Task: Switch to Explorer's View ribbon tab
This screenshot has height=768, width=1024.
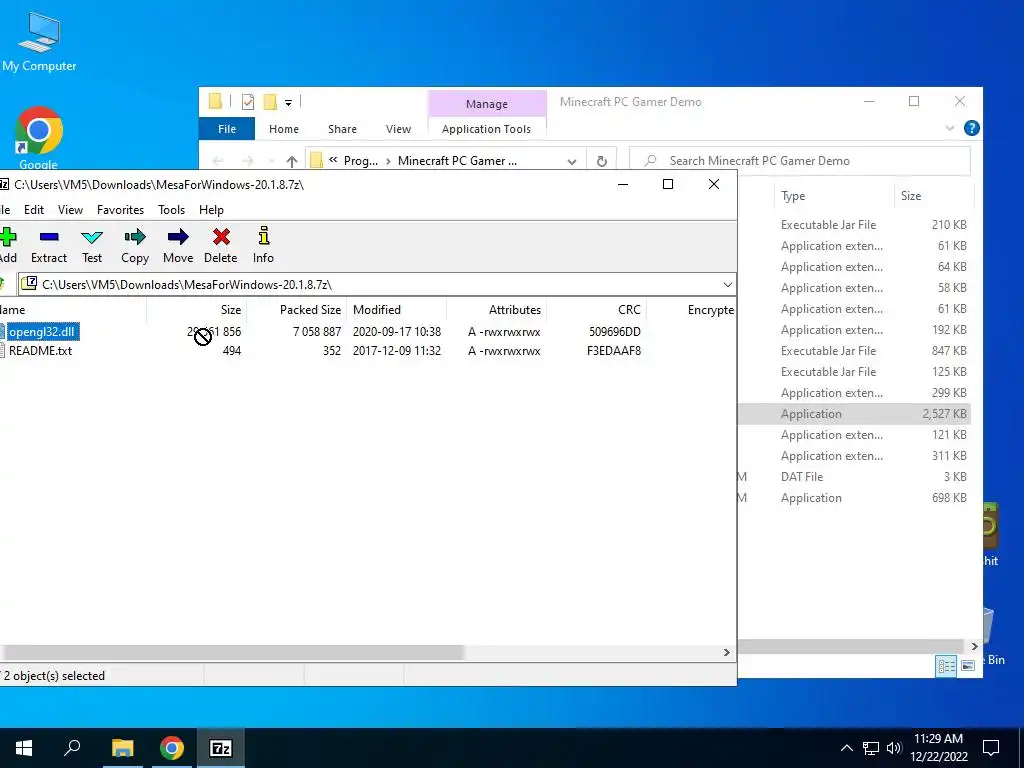Action: pyautogui.click(x=398, y=129)
